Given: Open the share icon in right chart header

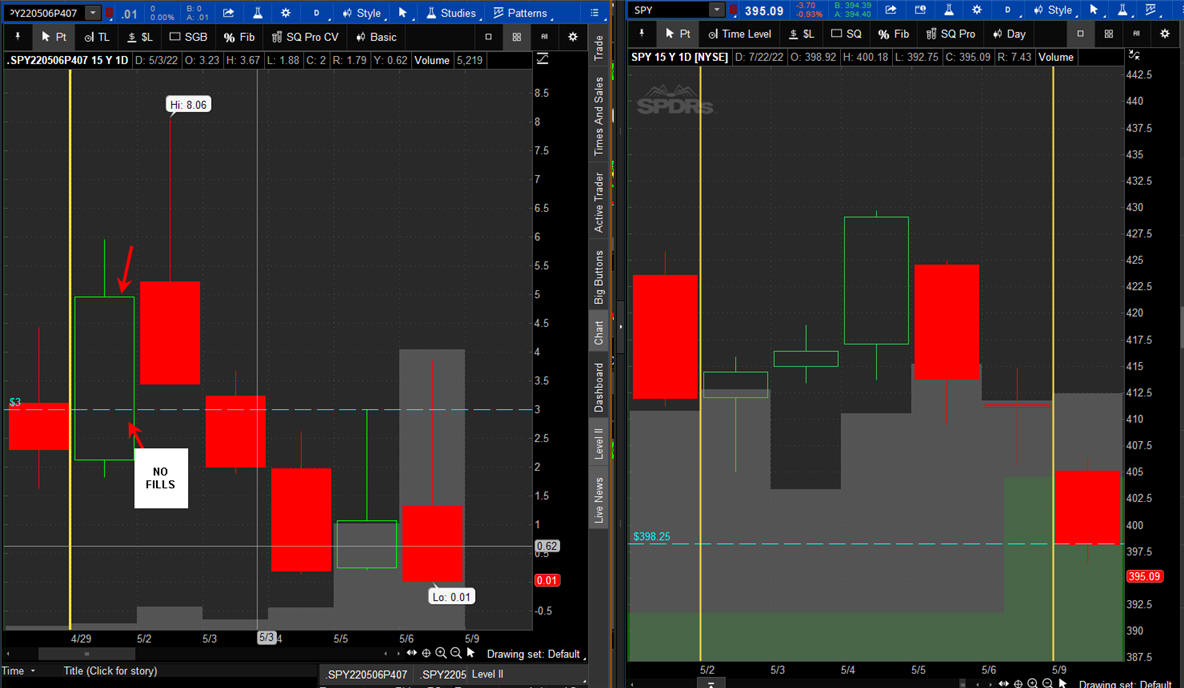Looking at the screenshot, I should (891, 10).
